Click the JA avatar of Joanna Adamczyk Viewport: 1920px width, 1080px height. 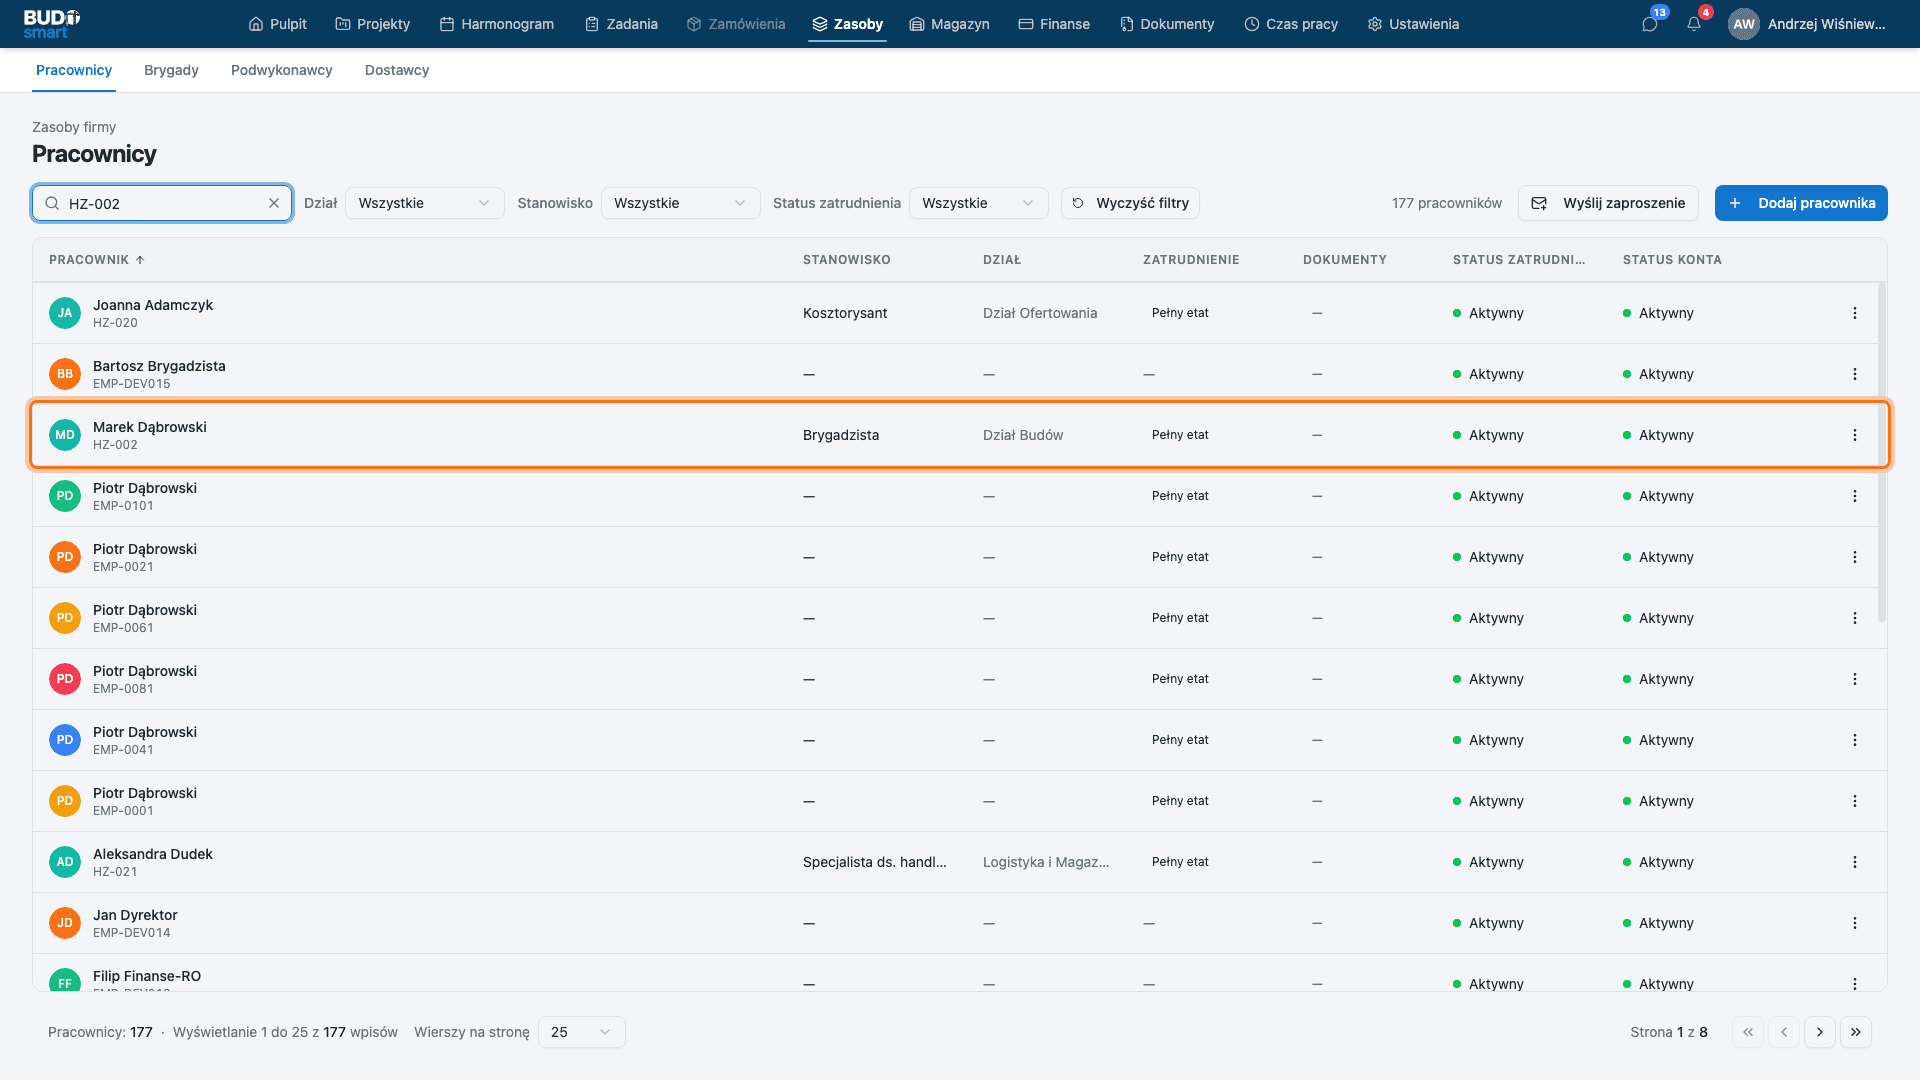pyautogui.click(x=65, y=313)
